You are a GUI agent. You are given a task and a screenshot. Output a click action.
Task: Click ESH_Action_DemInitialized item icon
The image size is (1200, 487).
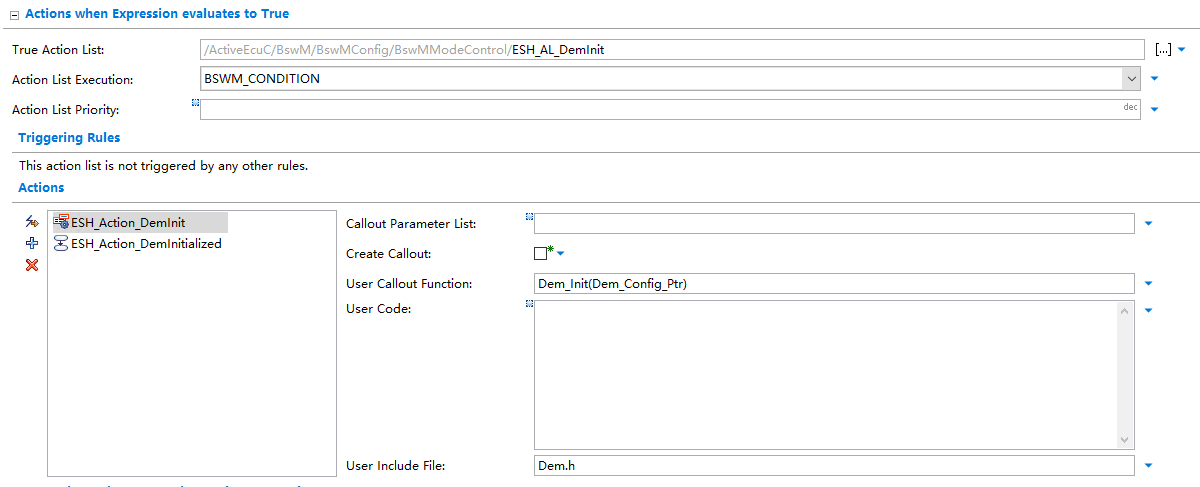(61, 243)
